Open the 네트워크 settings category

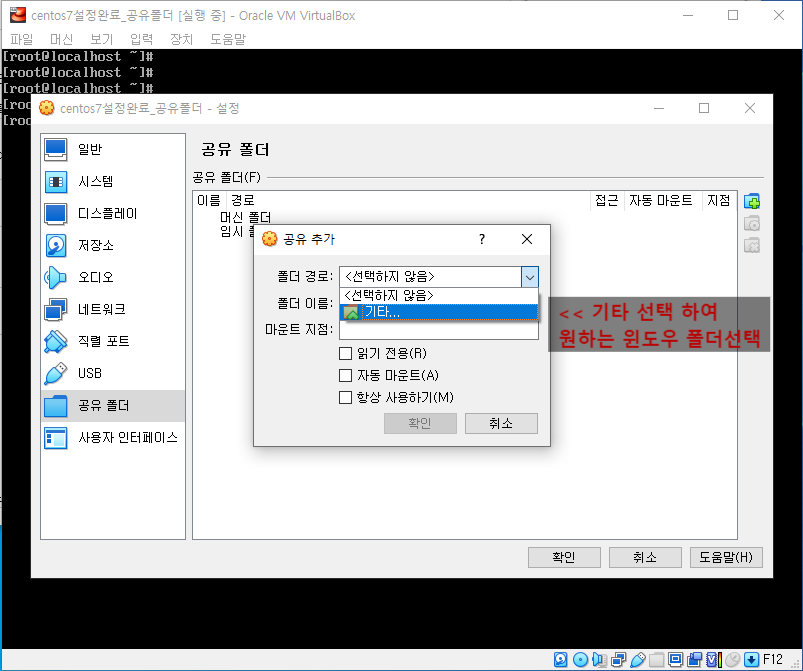point(113,309)
